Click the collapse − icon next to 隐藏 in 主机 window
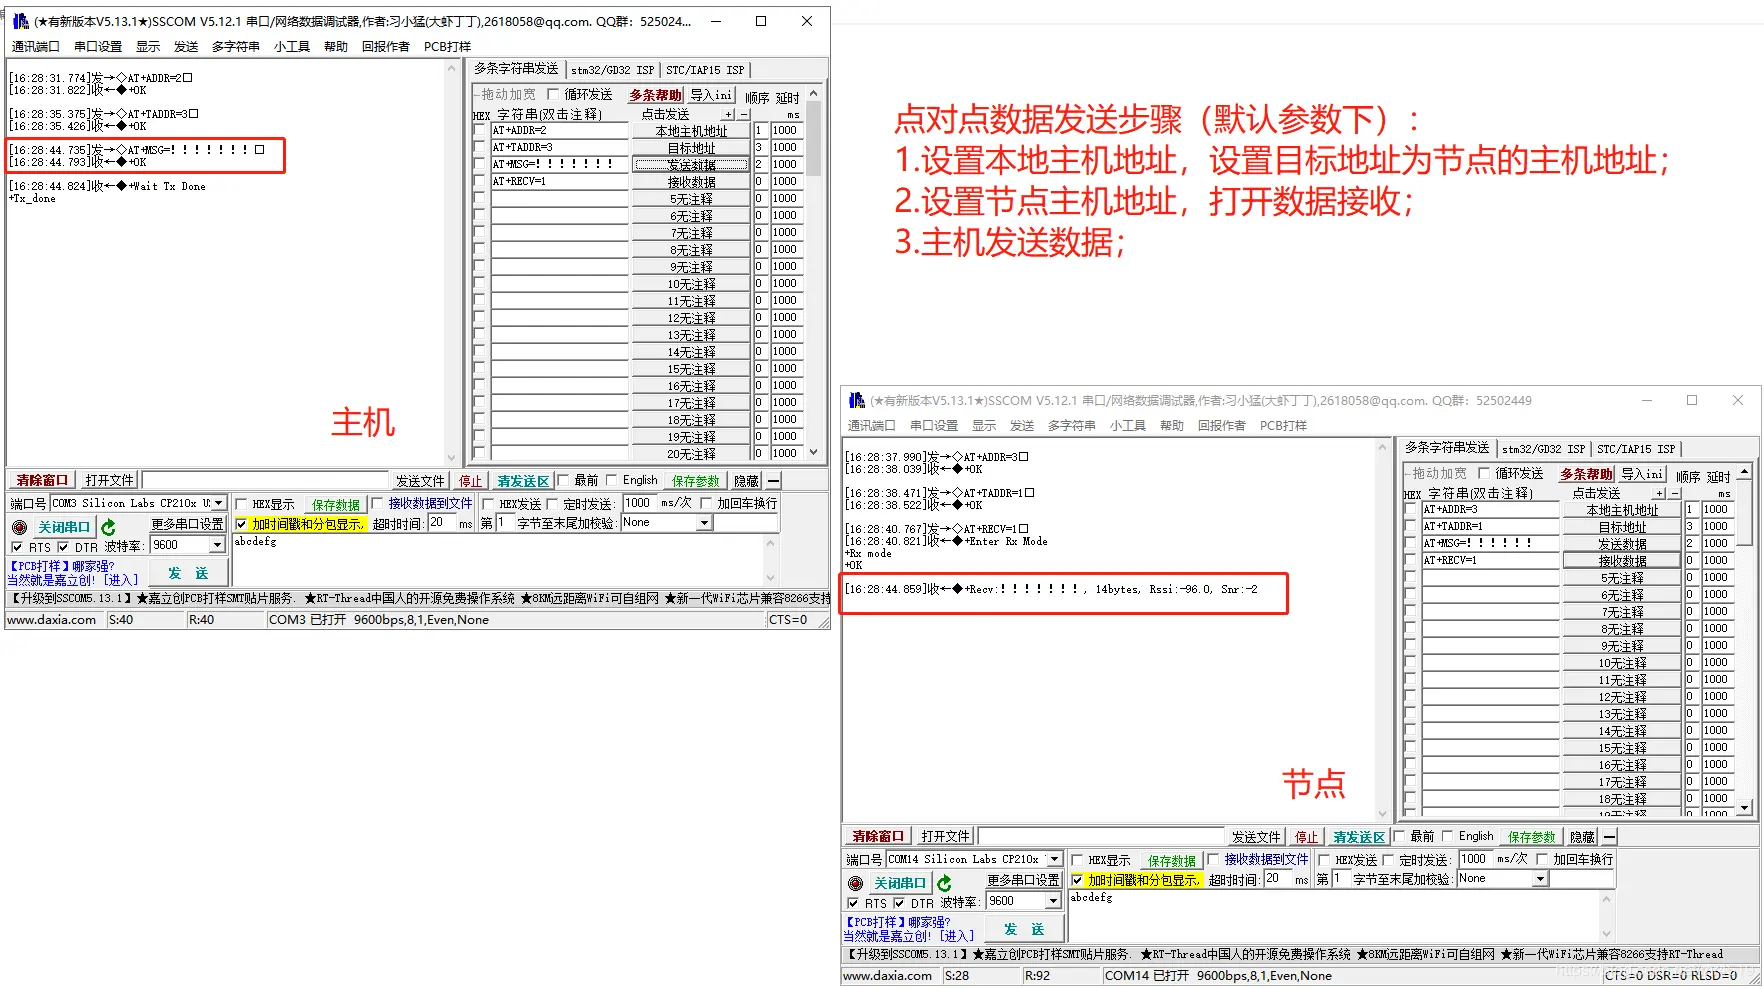The height and width of the screenshot is (989, 1764). click(x=774, y=480)
